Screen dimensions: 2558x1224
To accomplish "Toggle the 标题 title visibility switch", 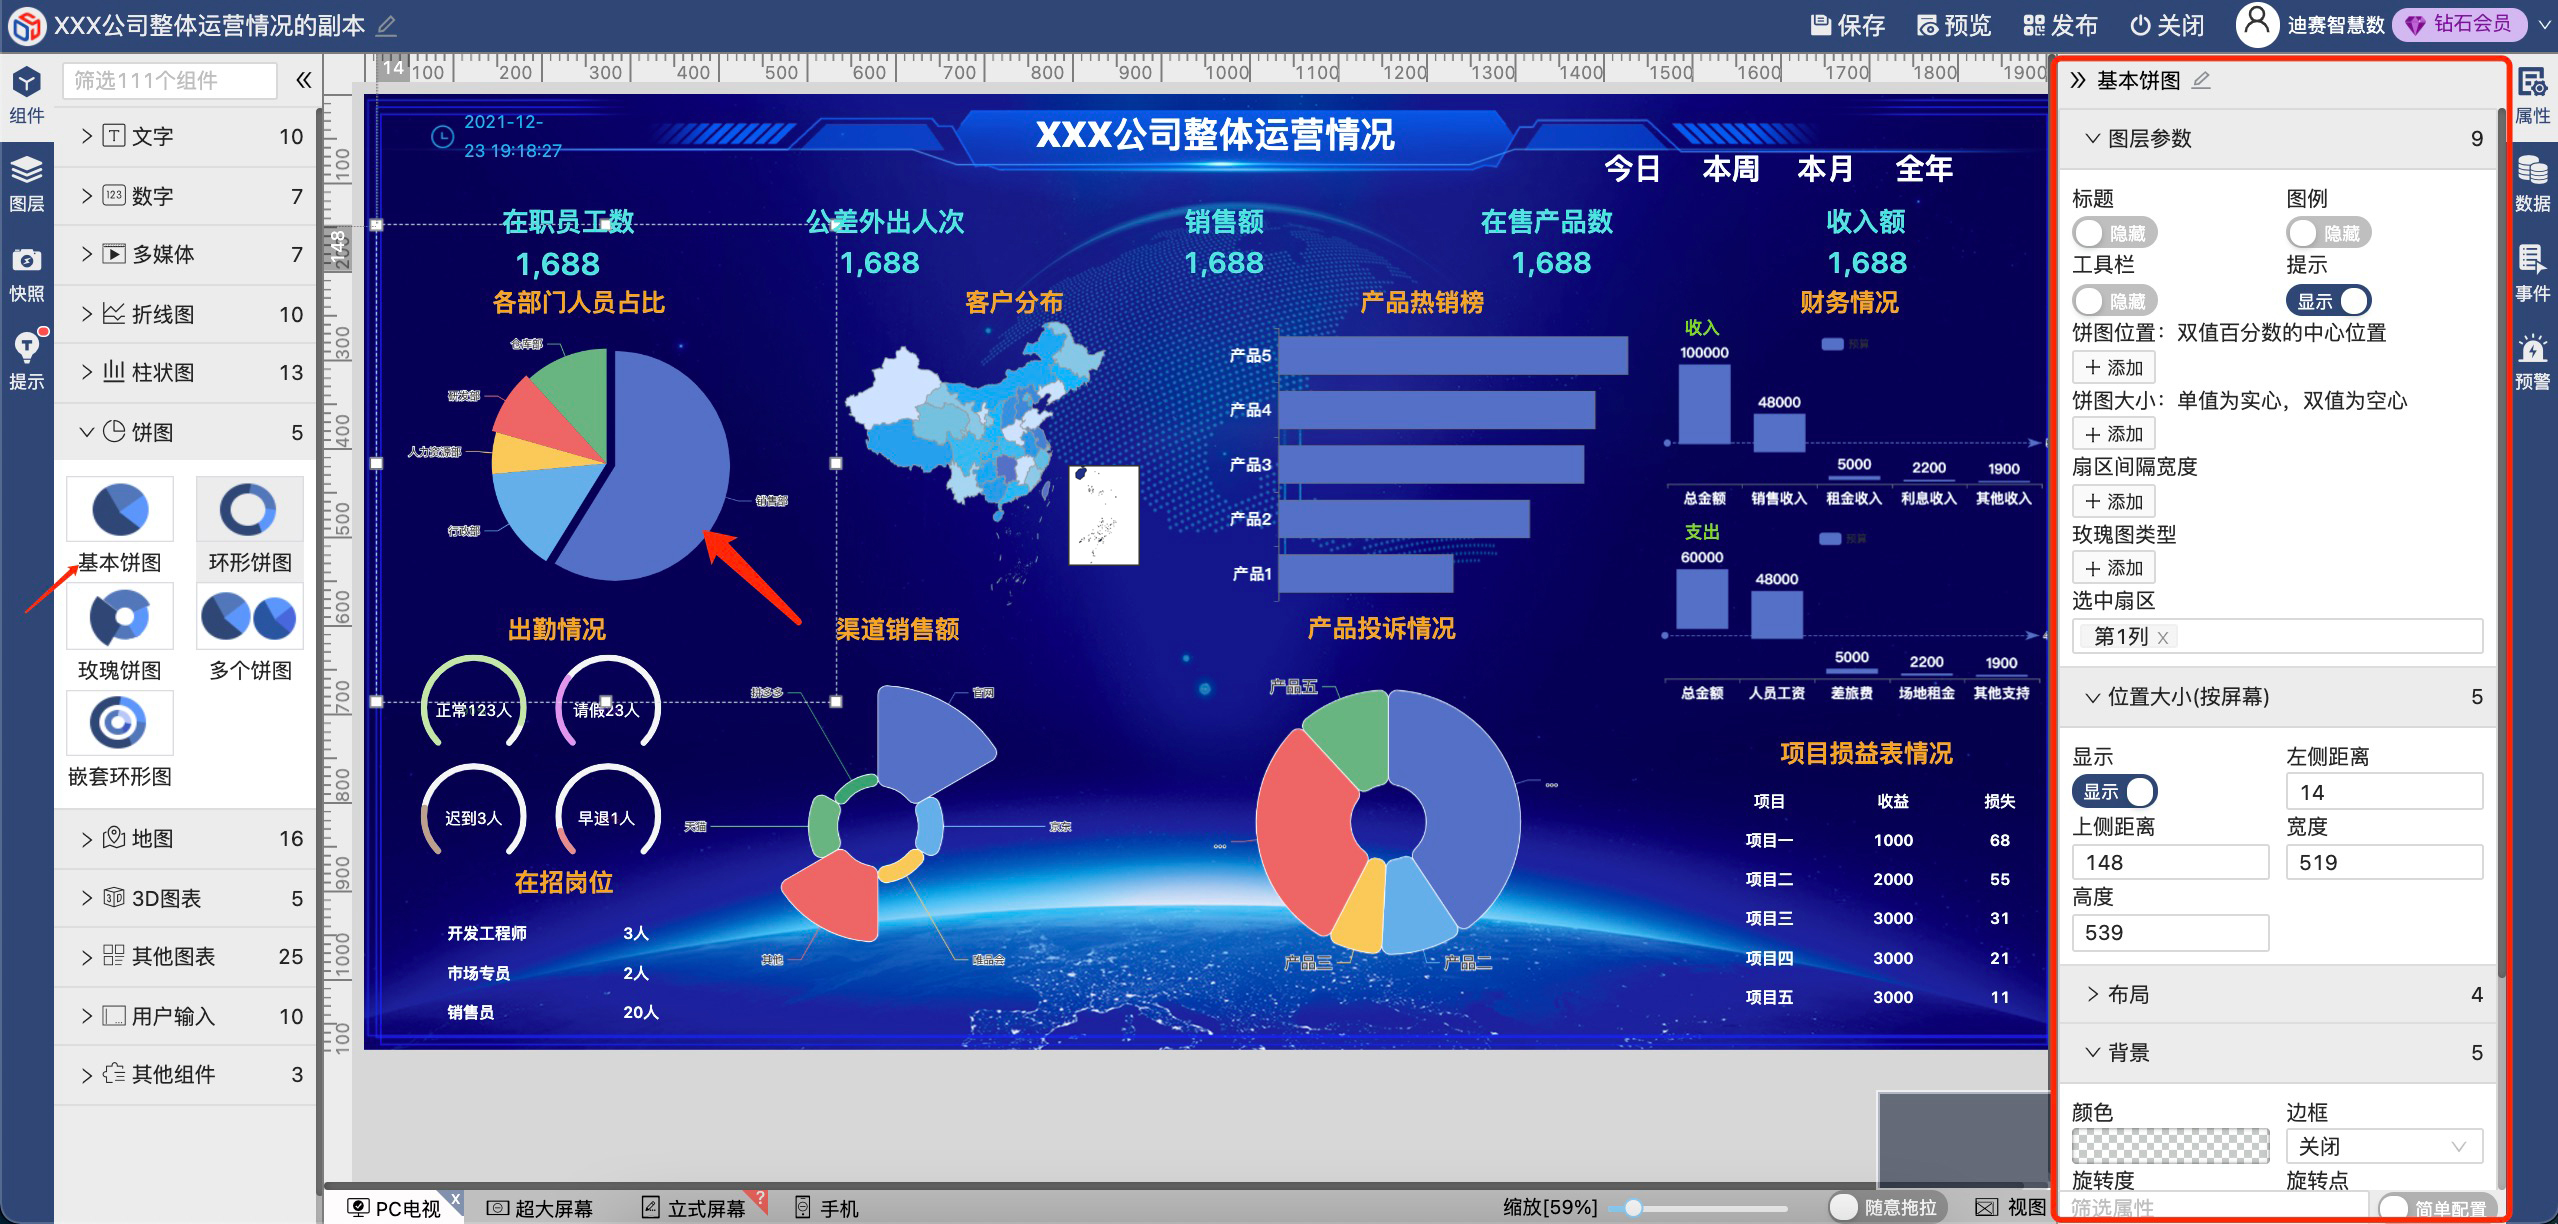I will coord(2114,233).
